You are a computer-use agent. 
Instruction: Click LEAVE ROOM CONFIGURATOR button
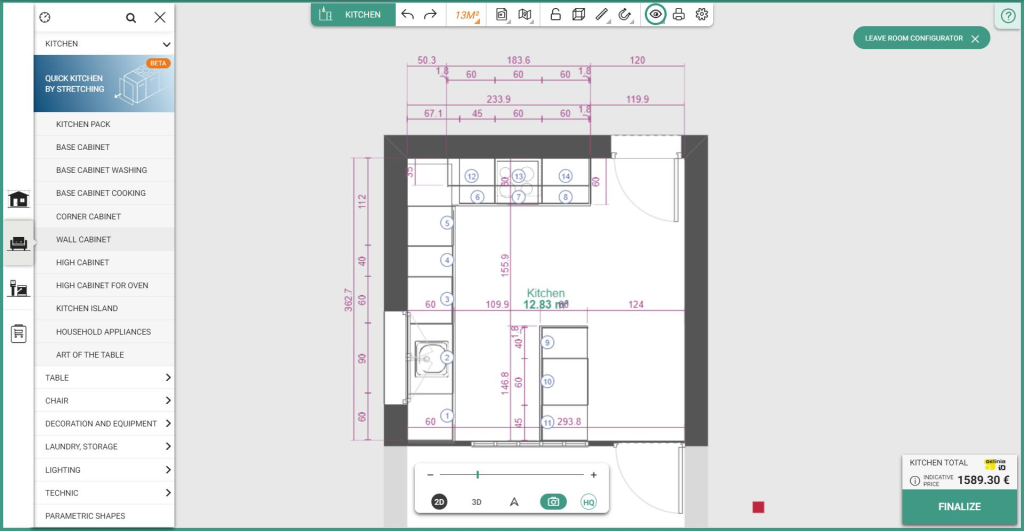pos(921,39)
